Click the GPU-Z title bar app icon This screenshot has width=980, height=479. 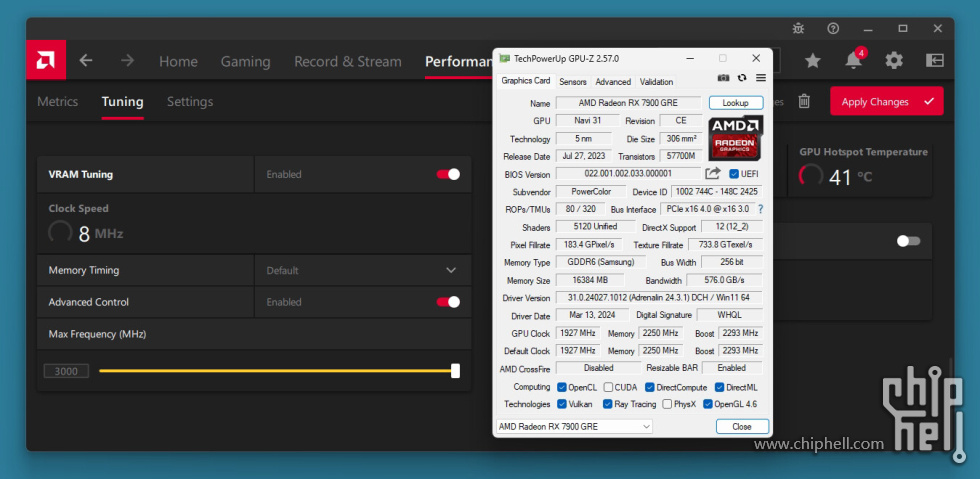click(504, 58)
